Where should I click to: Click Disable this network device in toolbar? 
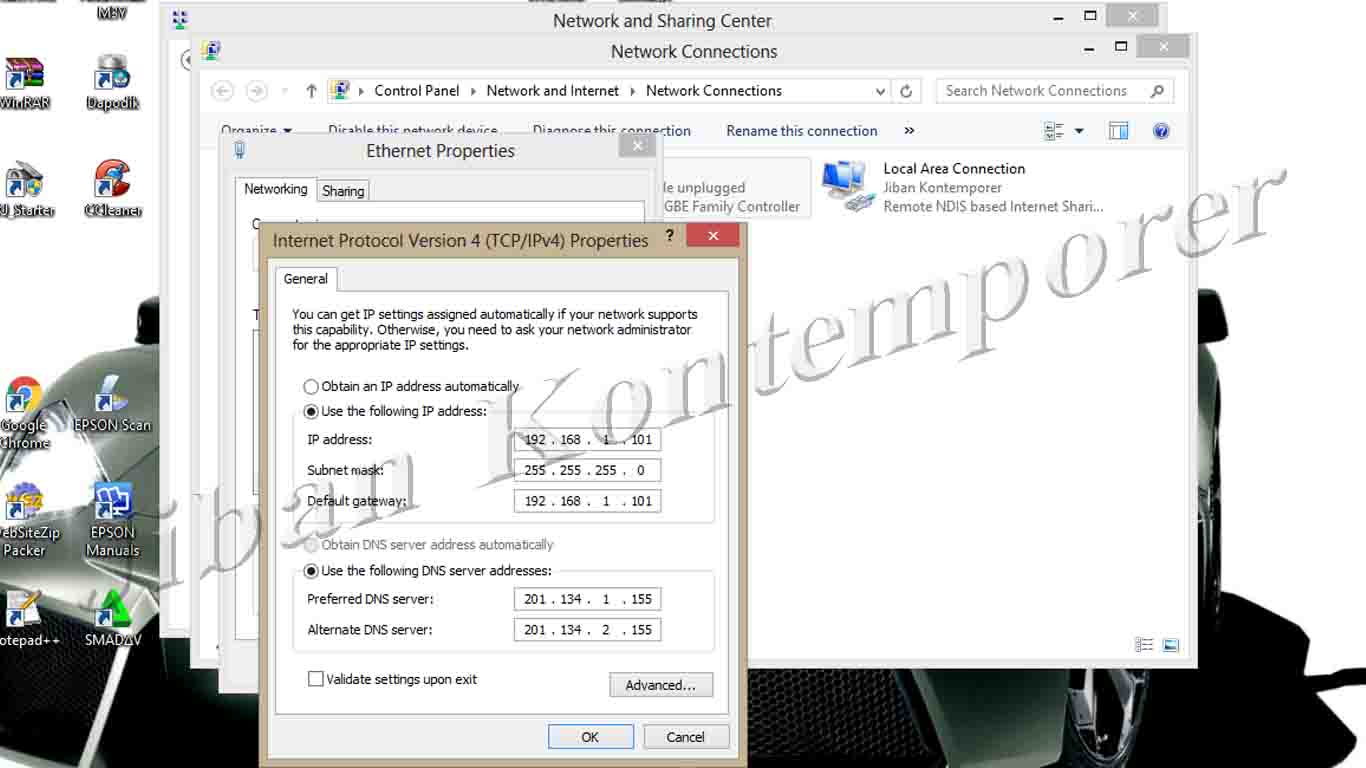[412, 131]
